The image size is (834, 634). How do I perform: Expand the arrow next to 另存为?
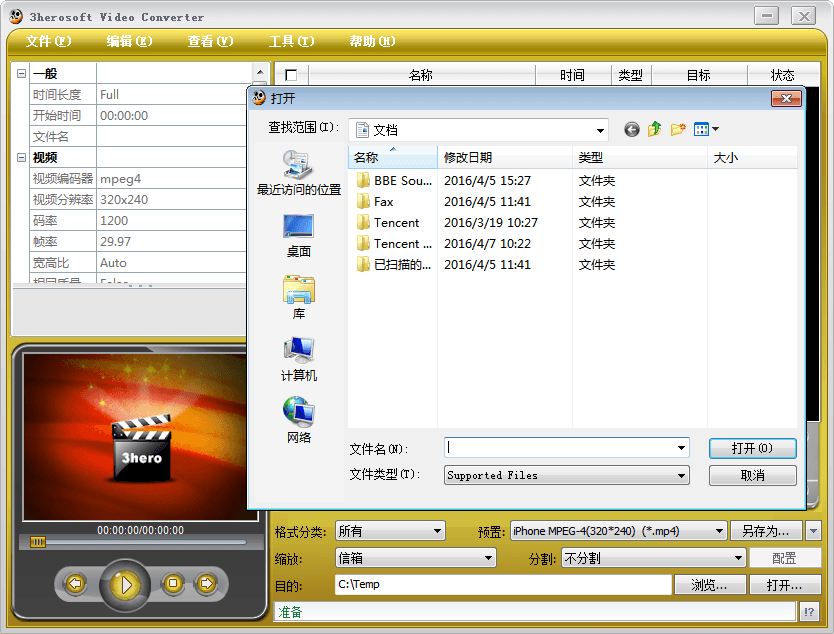click(x=813, y=531)
